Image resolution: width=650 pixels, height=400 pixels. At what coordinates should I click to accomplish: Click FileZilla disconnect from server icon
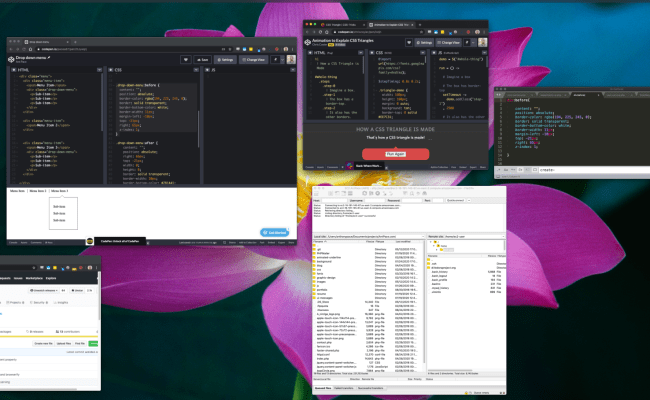pos(384,193)
